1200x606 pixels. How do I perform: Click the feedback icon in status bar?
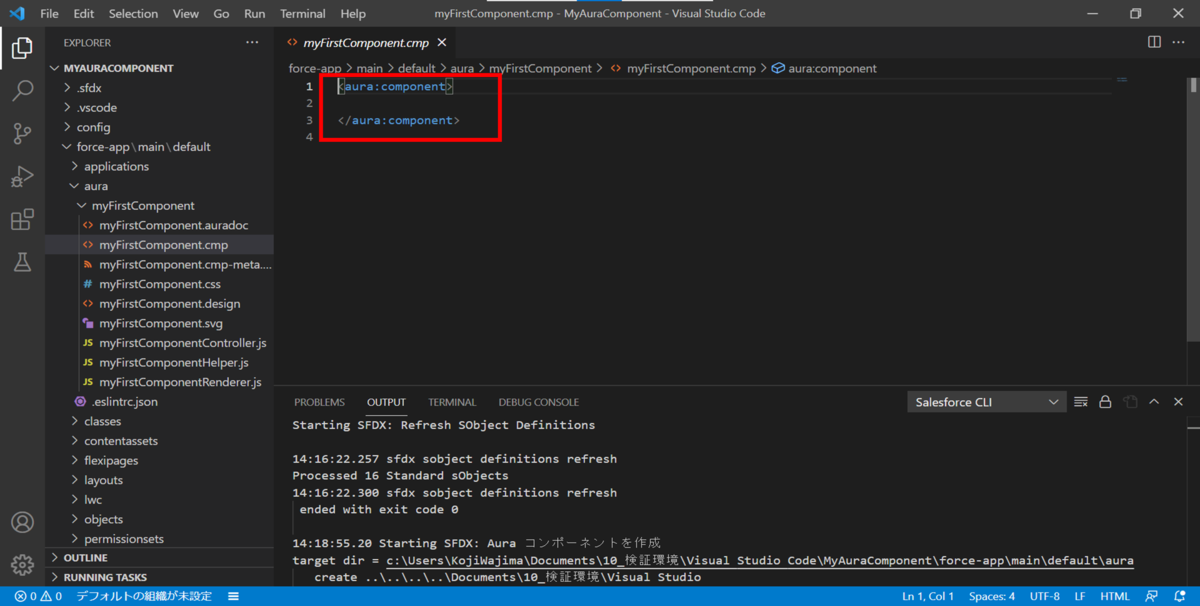(x=1153, y=596)
